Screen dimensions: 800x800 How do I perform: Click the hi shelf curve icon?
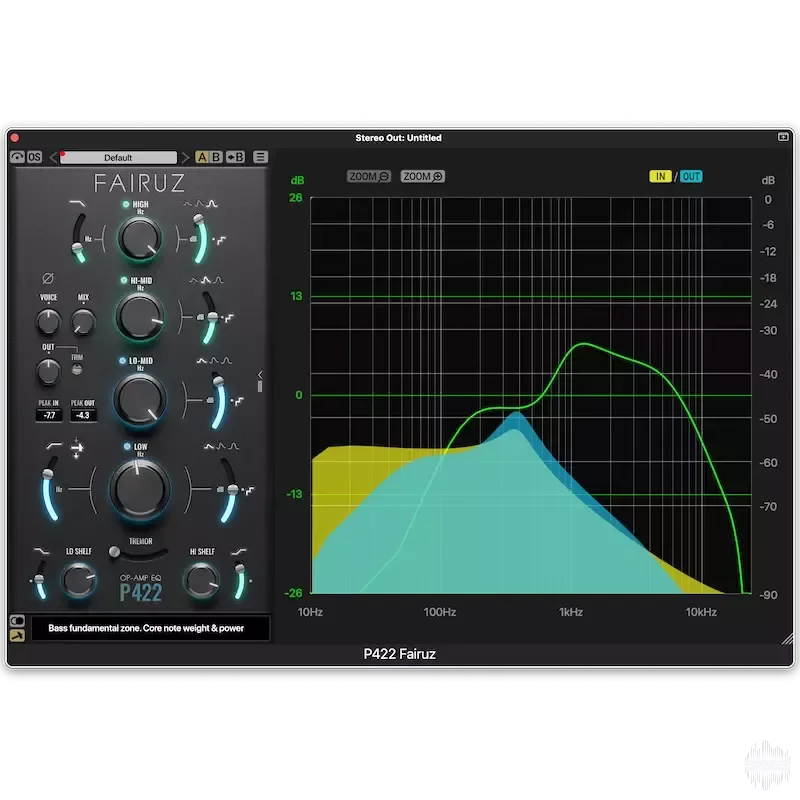(238, 551)
